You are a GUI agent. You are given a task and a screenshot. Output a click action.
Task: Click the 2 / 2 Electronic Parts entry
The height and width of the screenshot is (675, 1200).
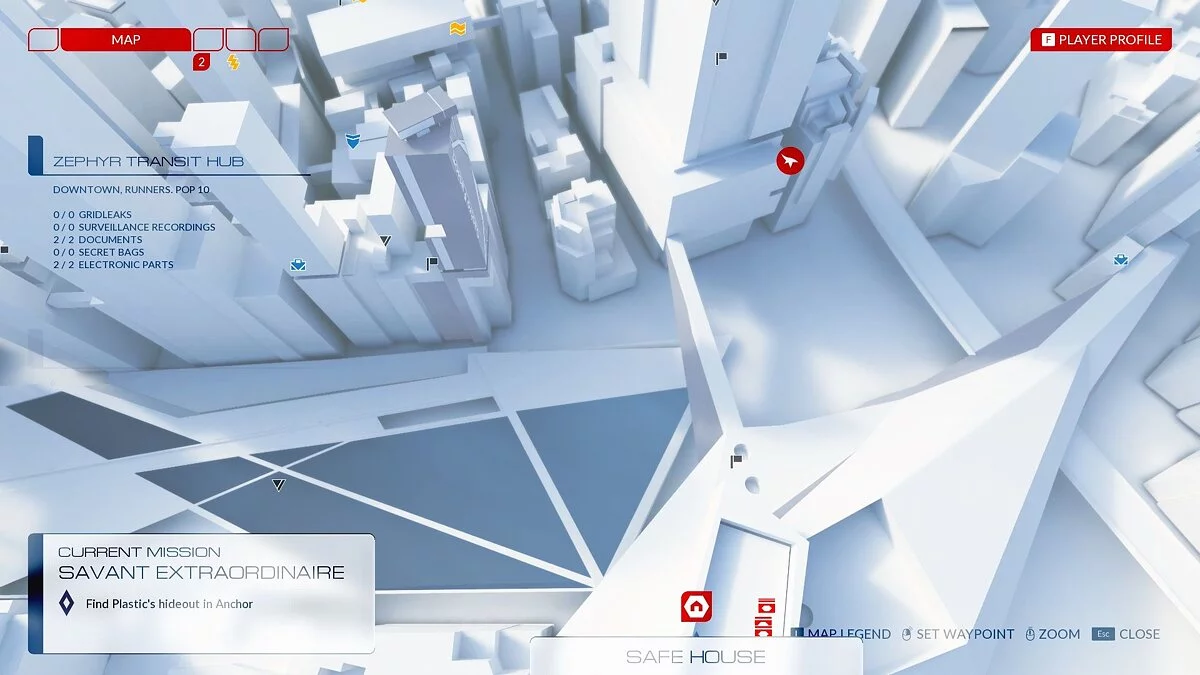pyautogui.click(x=114, y=265)
